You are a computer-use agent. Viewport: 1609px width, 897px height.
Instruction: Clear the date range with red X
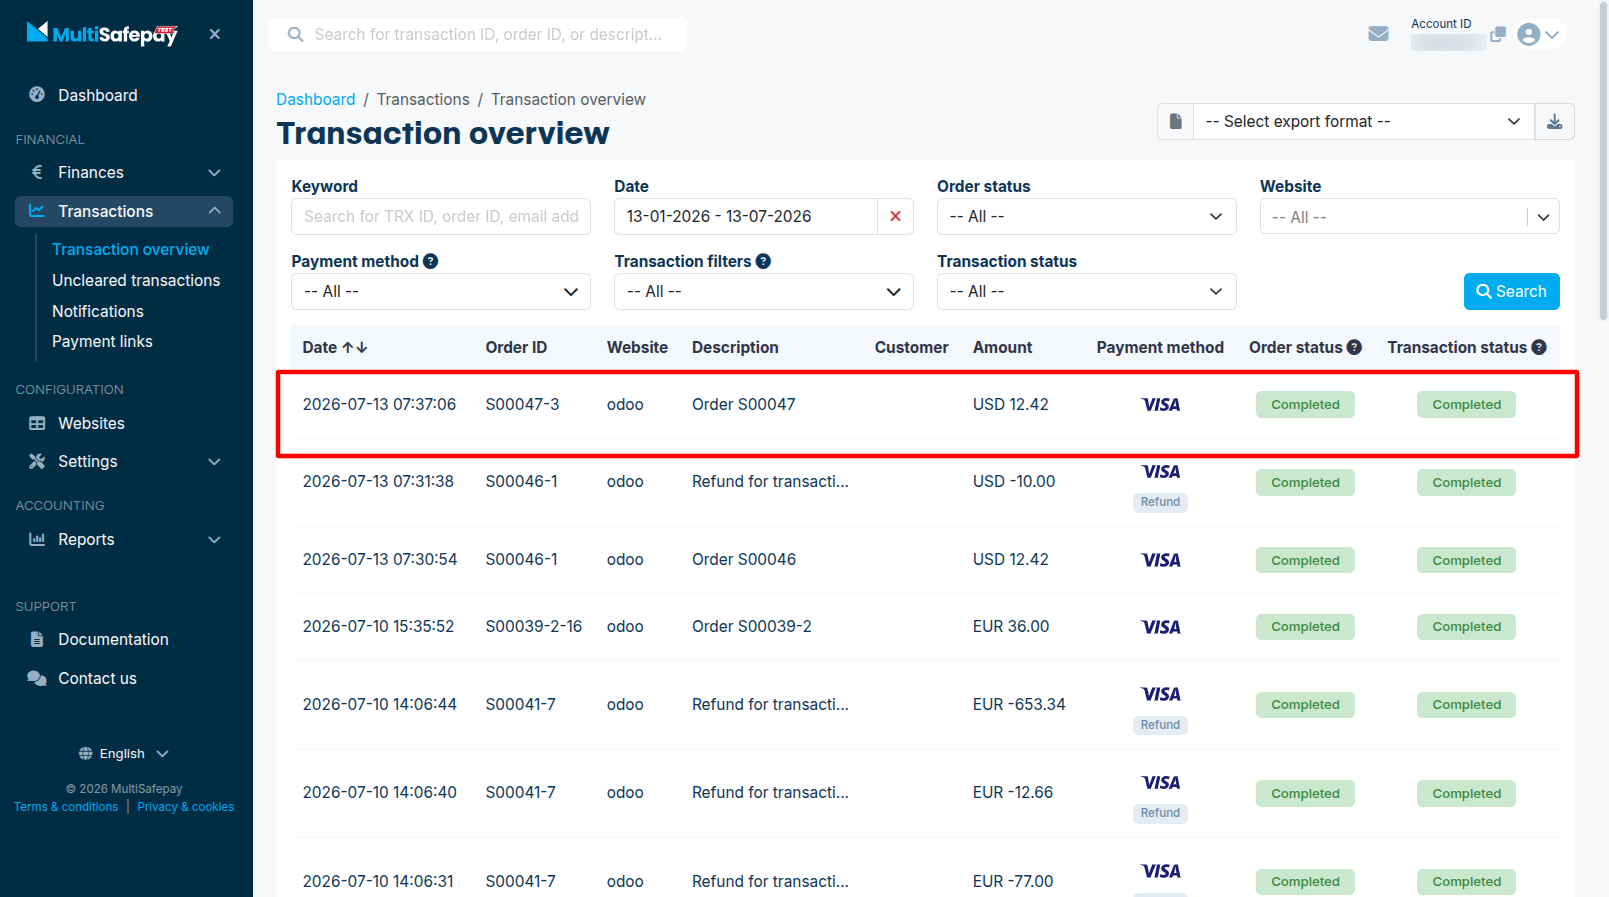[895, 216]
